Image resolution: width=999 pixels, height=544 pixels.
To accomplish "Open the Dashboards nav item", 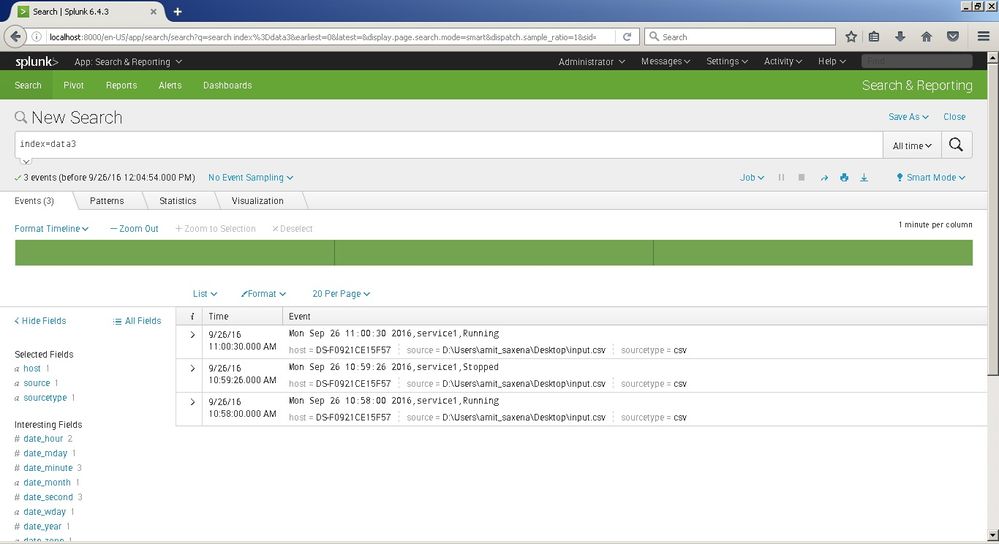I will click(x=227, y=86).
